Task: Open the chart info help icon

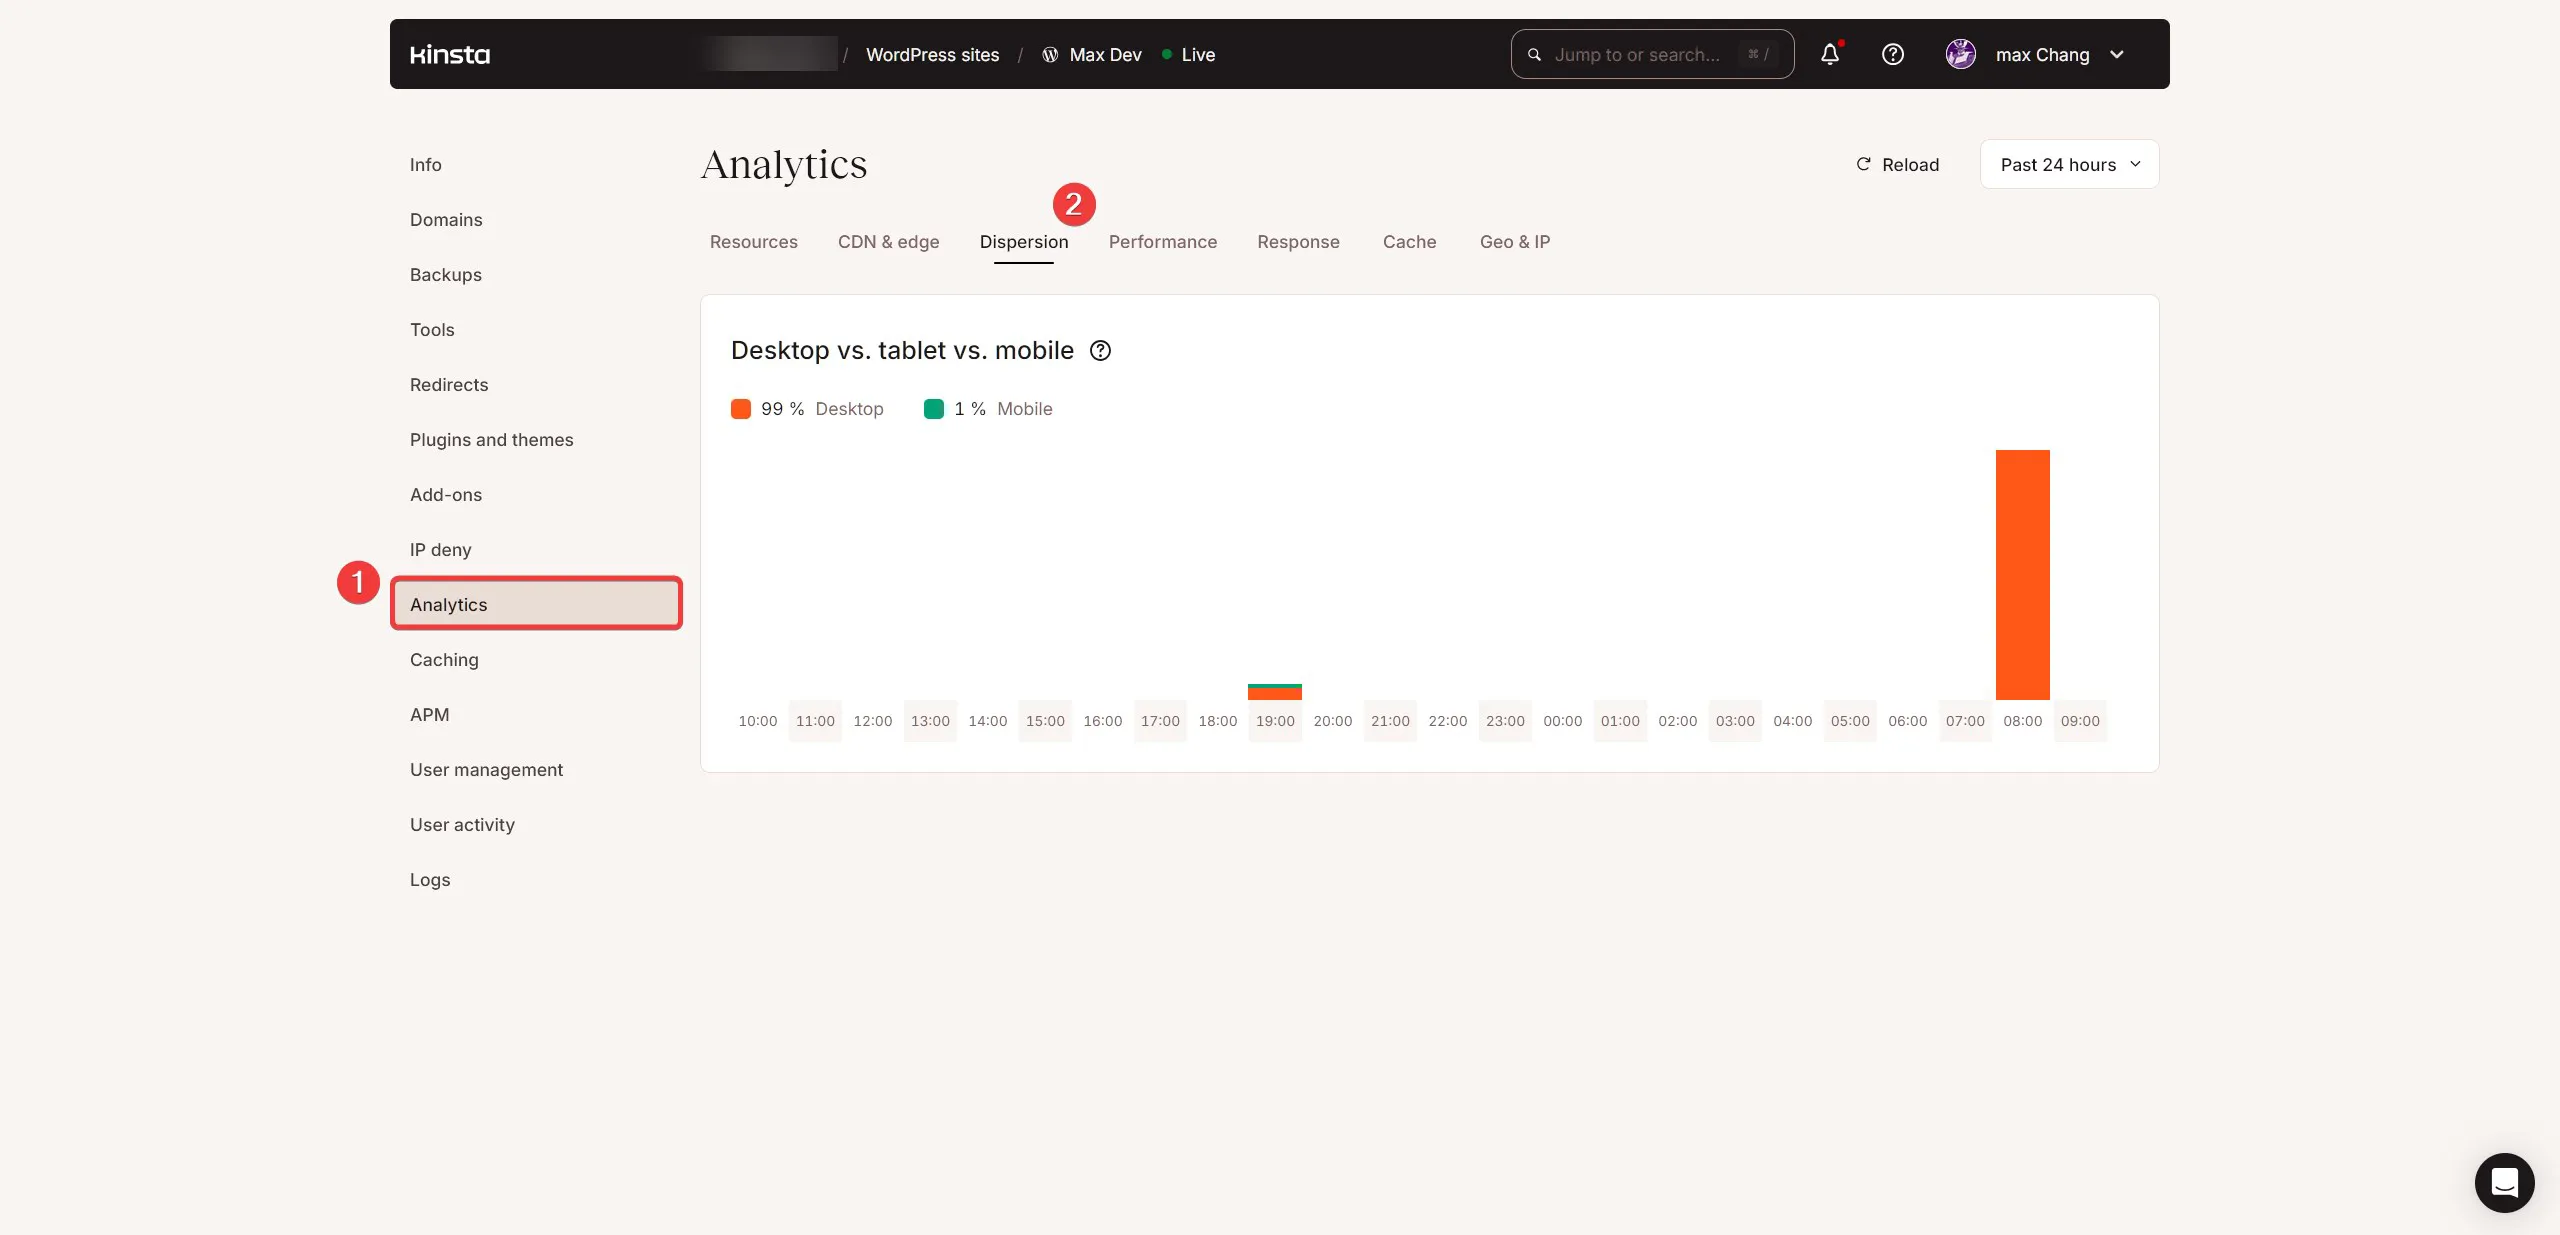Action: click(x=1100, y=351)
